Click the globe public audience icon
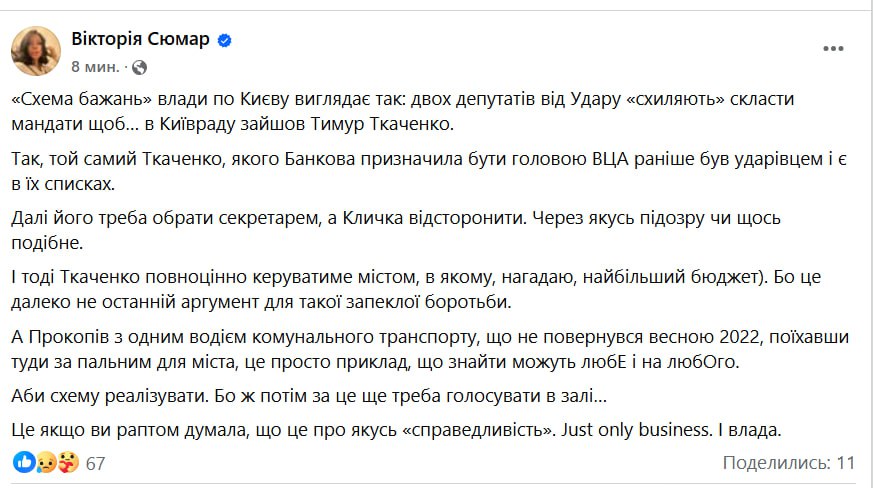 [x=139, y=67]
